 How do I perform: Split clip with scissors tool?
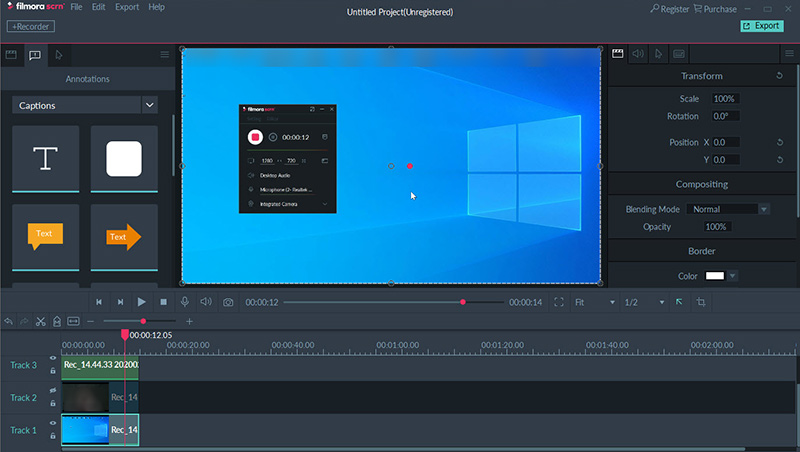tap(40, 321)
